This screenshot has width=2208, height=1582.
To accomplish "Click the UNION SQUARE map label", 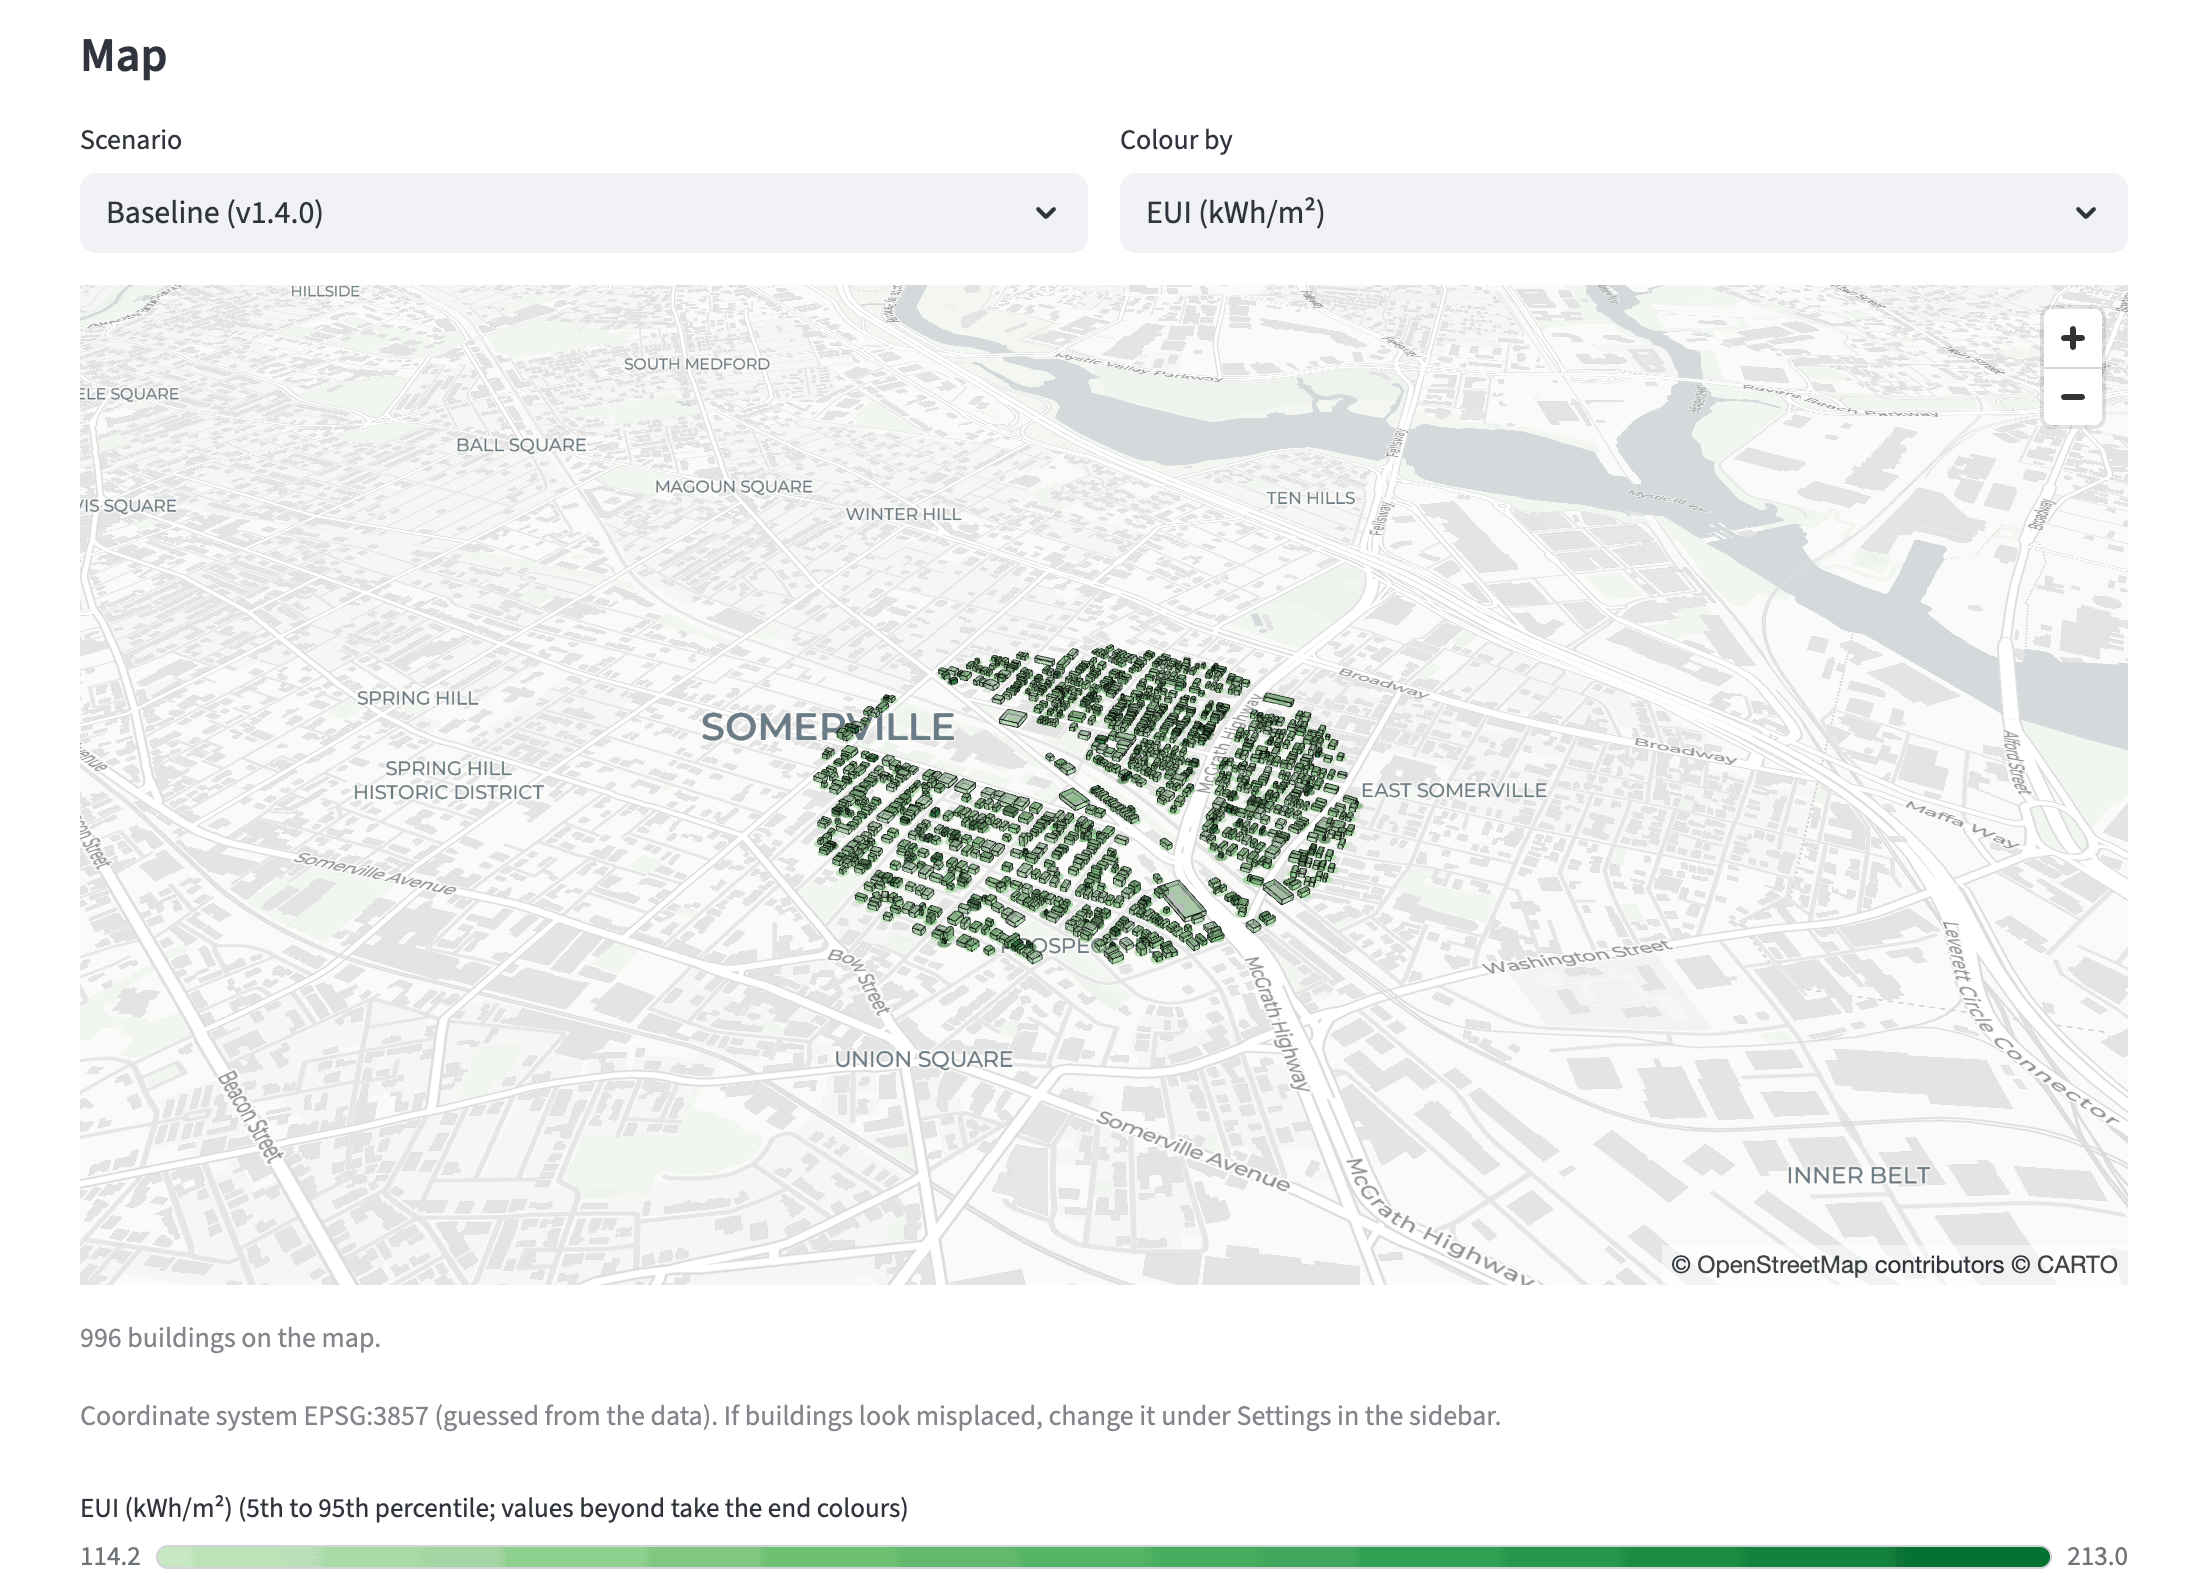I will (923, 1059).
